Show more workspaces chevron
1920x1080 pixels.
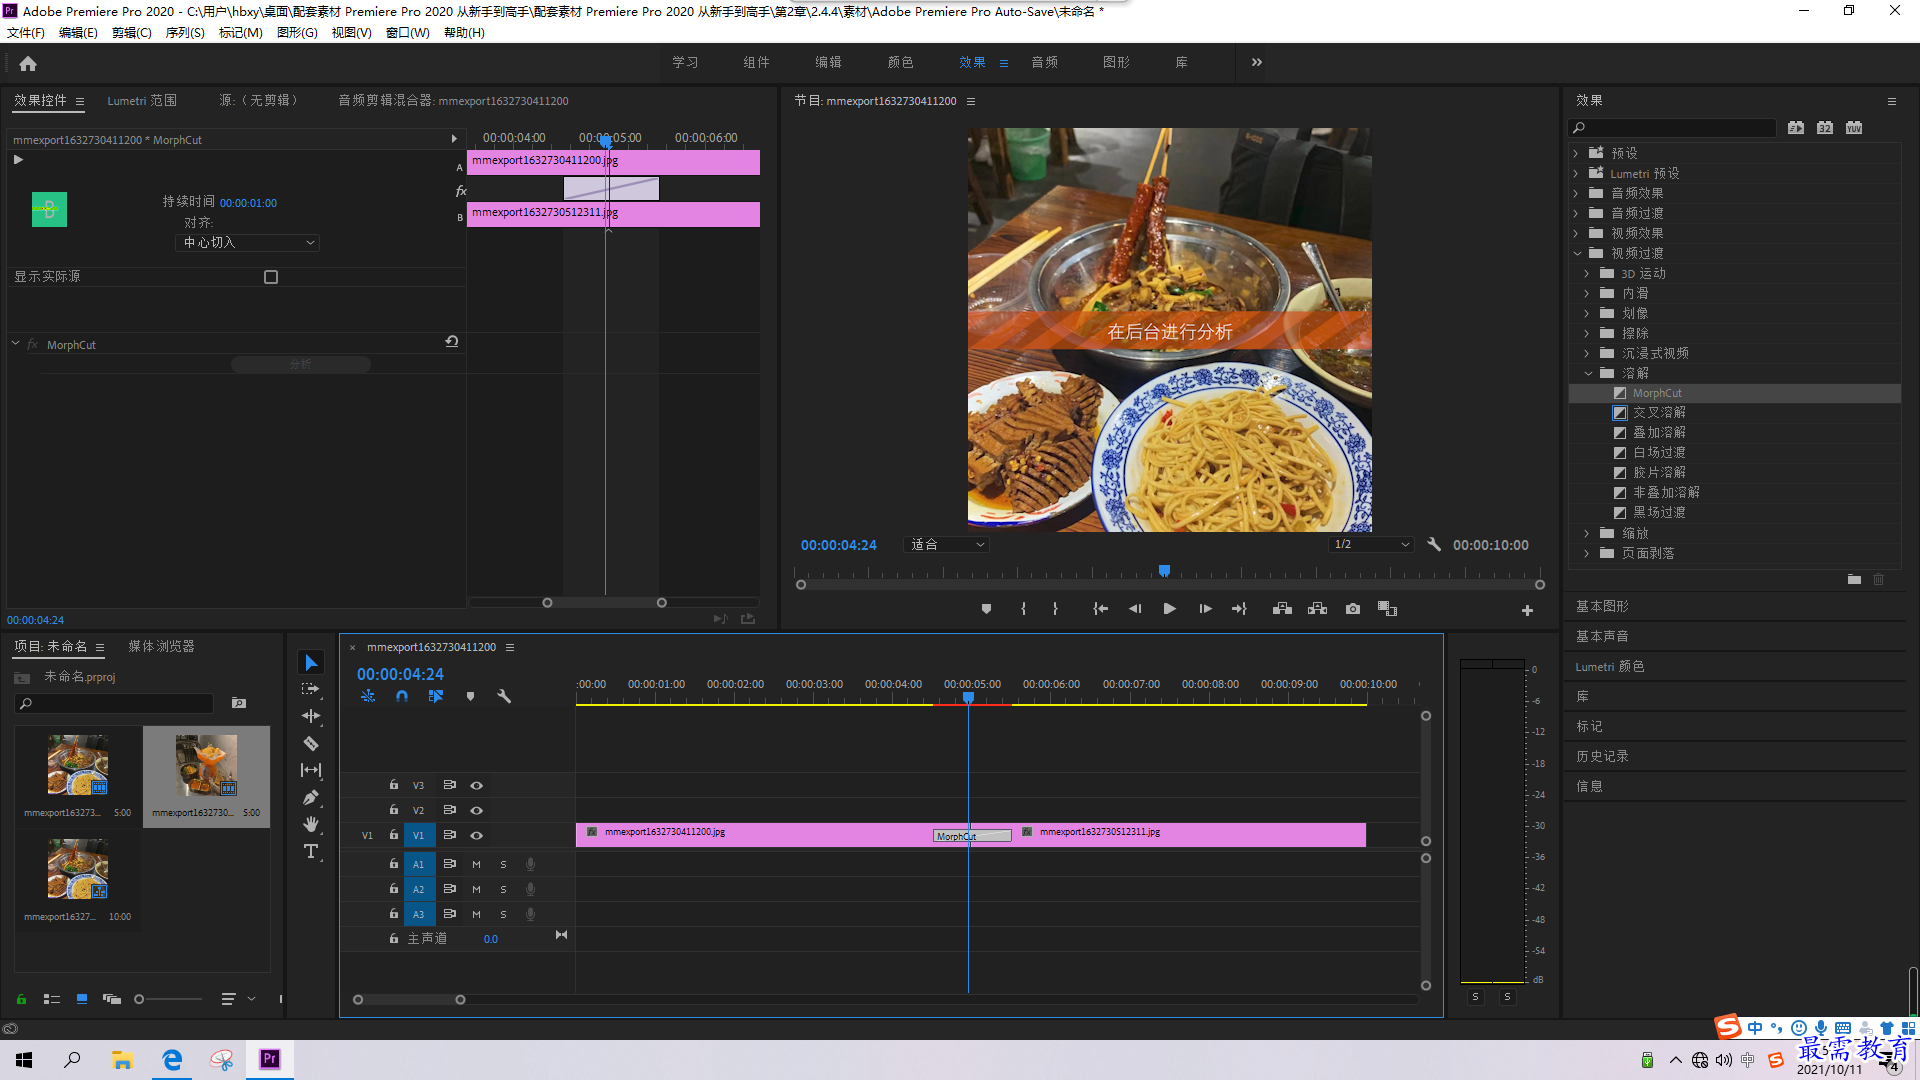[1257, 62]
